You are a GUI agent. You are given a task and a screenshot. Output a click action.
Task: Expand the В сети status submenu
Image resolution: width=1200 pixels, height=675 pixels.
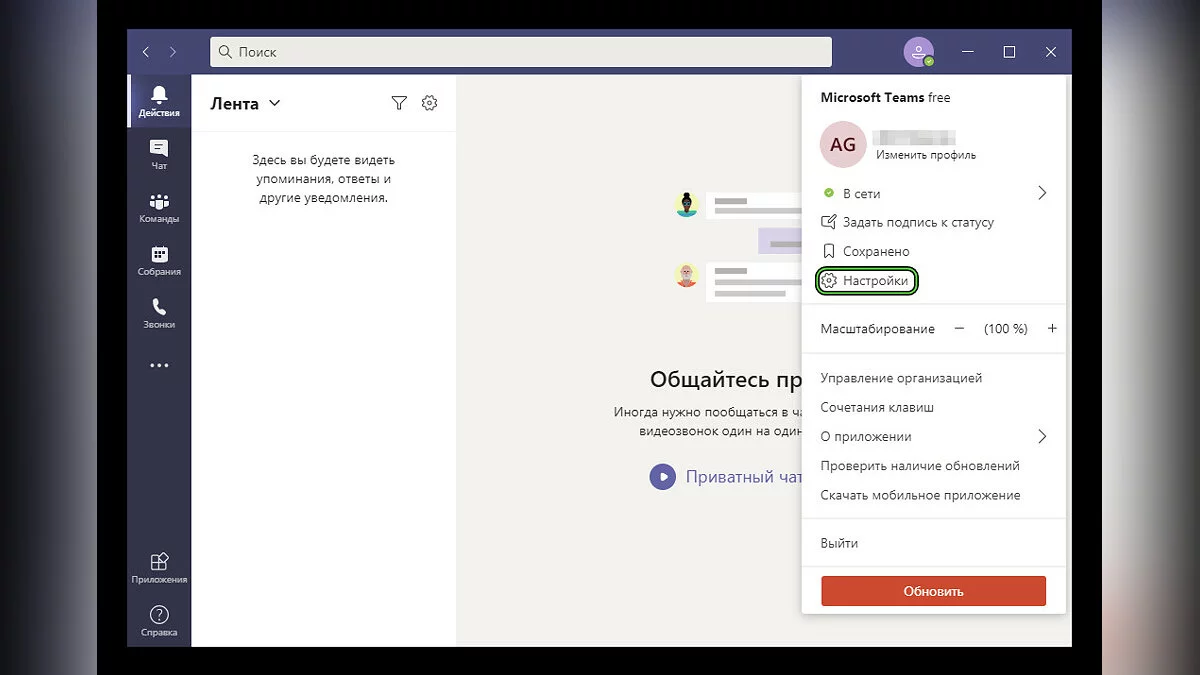1041,193
